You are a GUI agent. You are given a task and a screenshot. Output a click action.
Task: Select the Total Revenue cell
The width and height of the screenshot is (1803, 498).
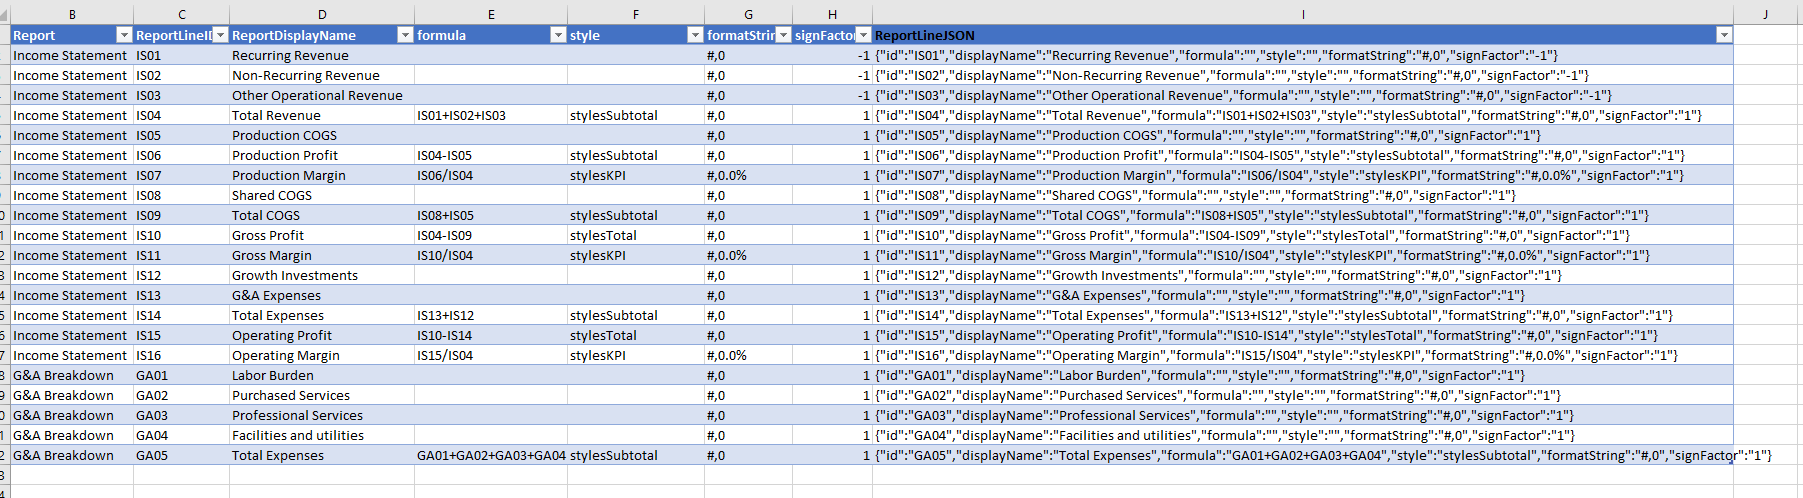pos(322,115)
